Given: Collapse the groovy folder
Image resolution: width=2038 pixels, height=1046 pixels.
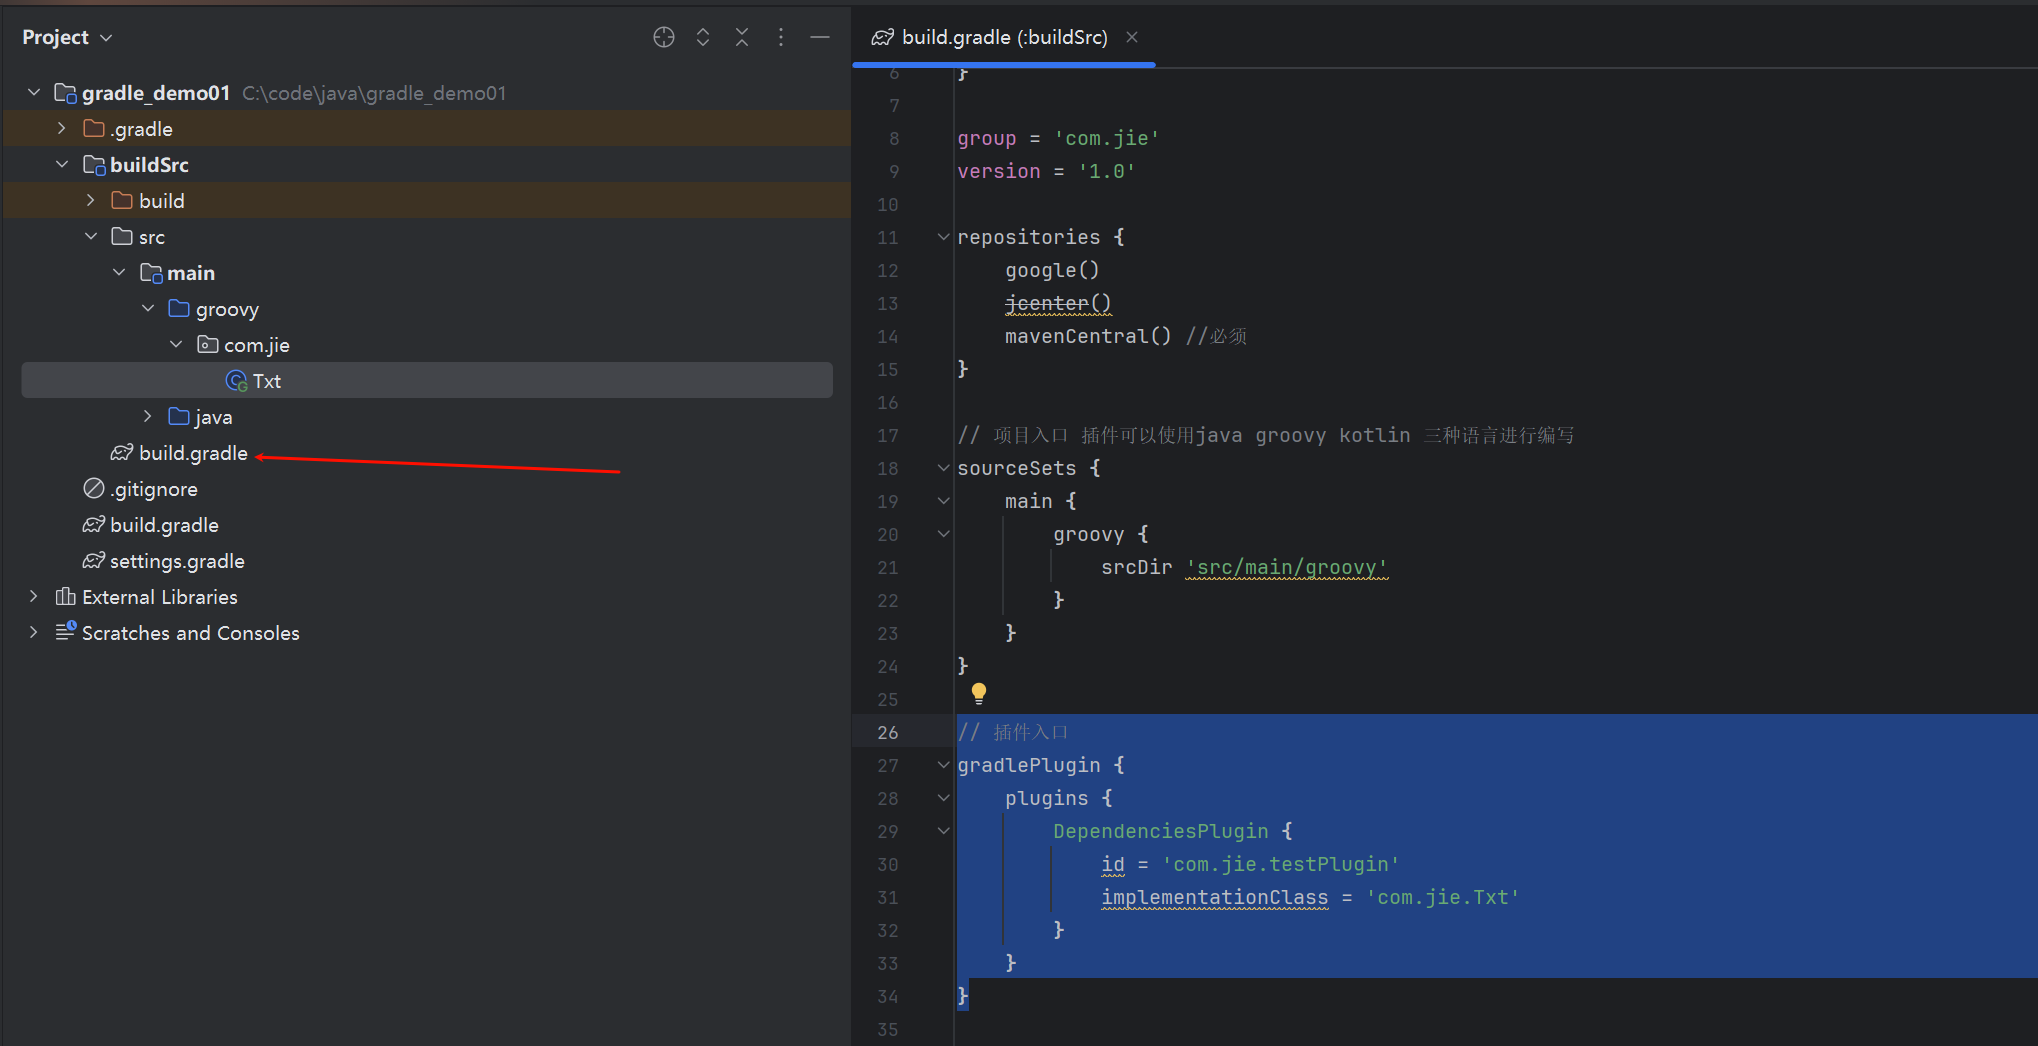Looking at the screenshot, I should [148, 309].
